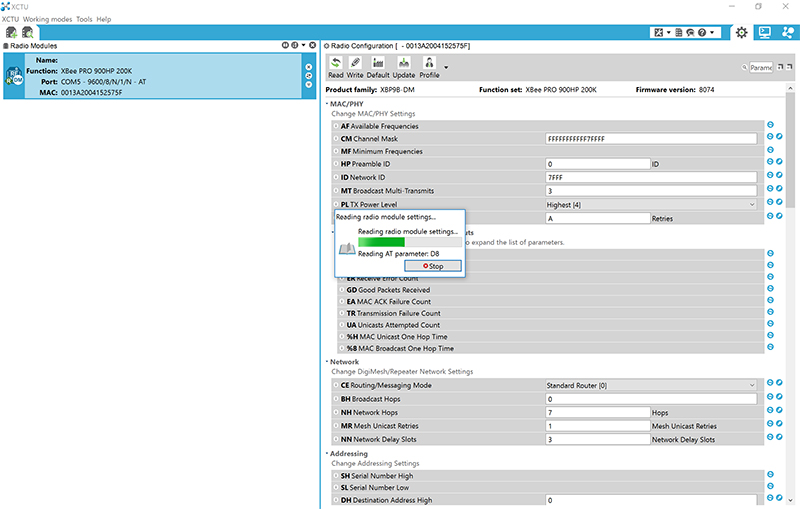Write the HP Preamble ID parameter
This screenshot has height=509, width=800.
pos(780,162)
